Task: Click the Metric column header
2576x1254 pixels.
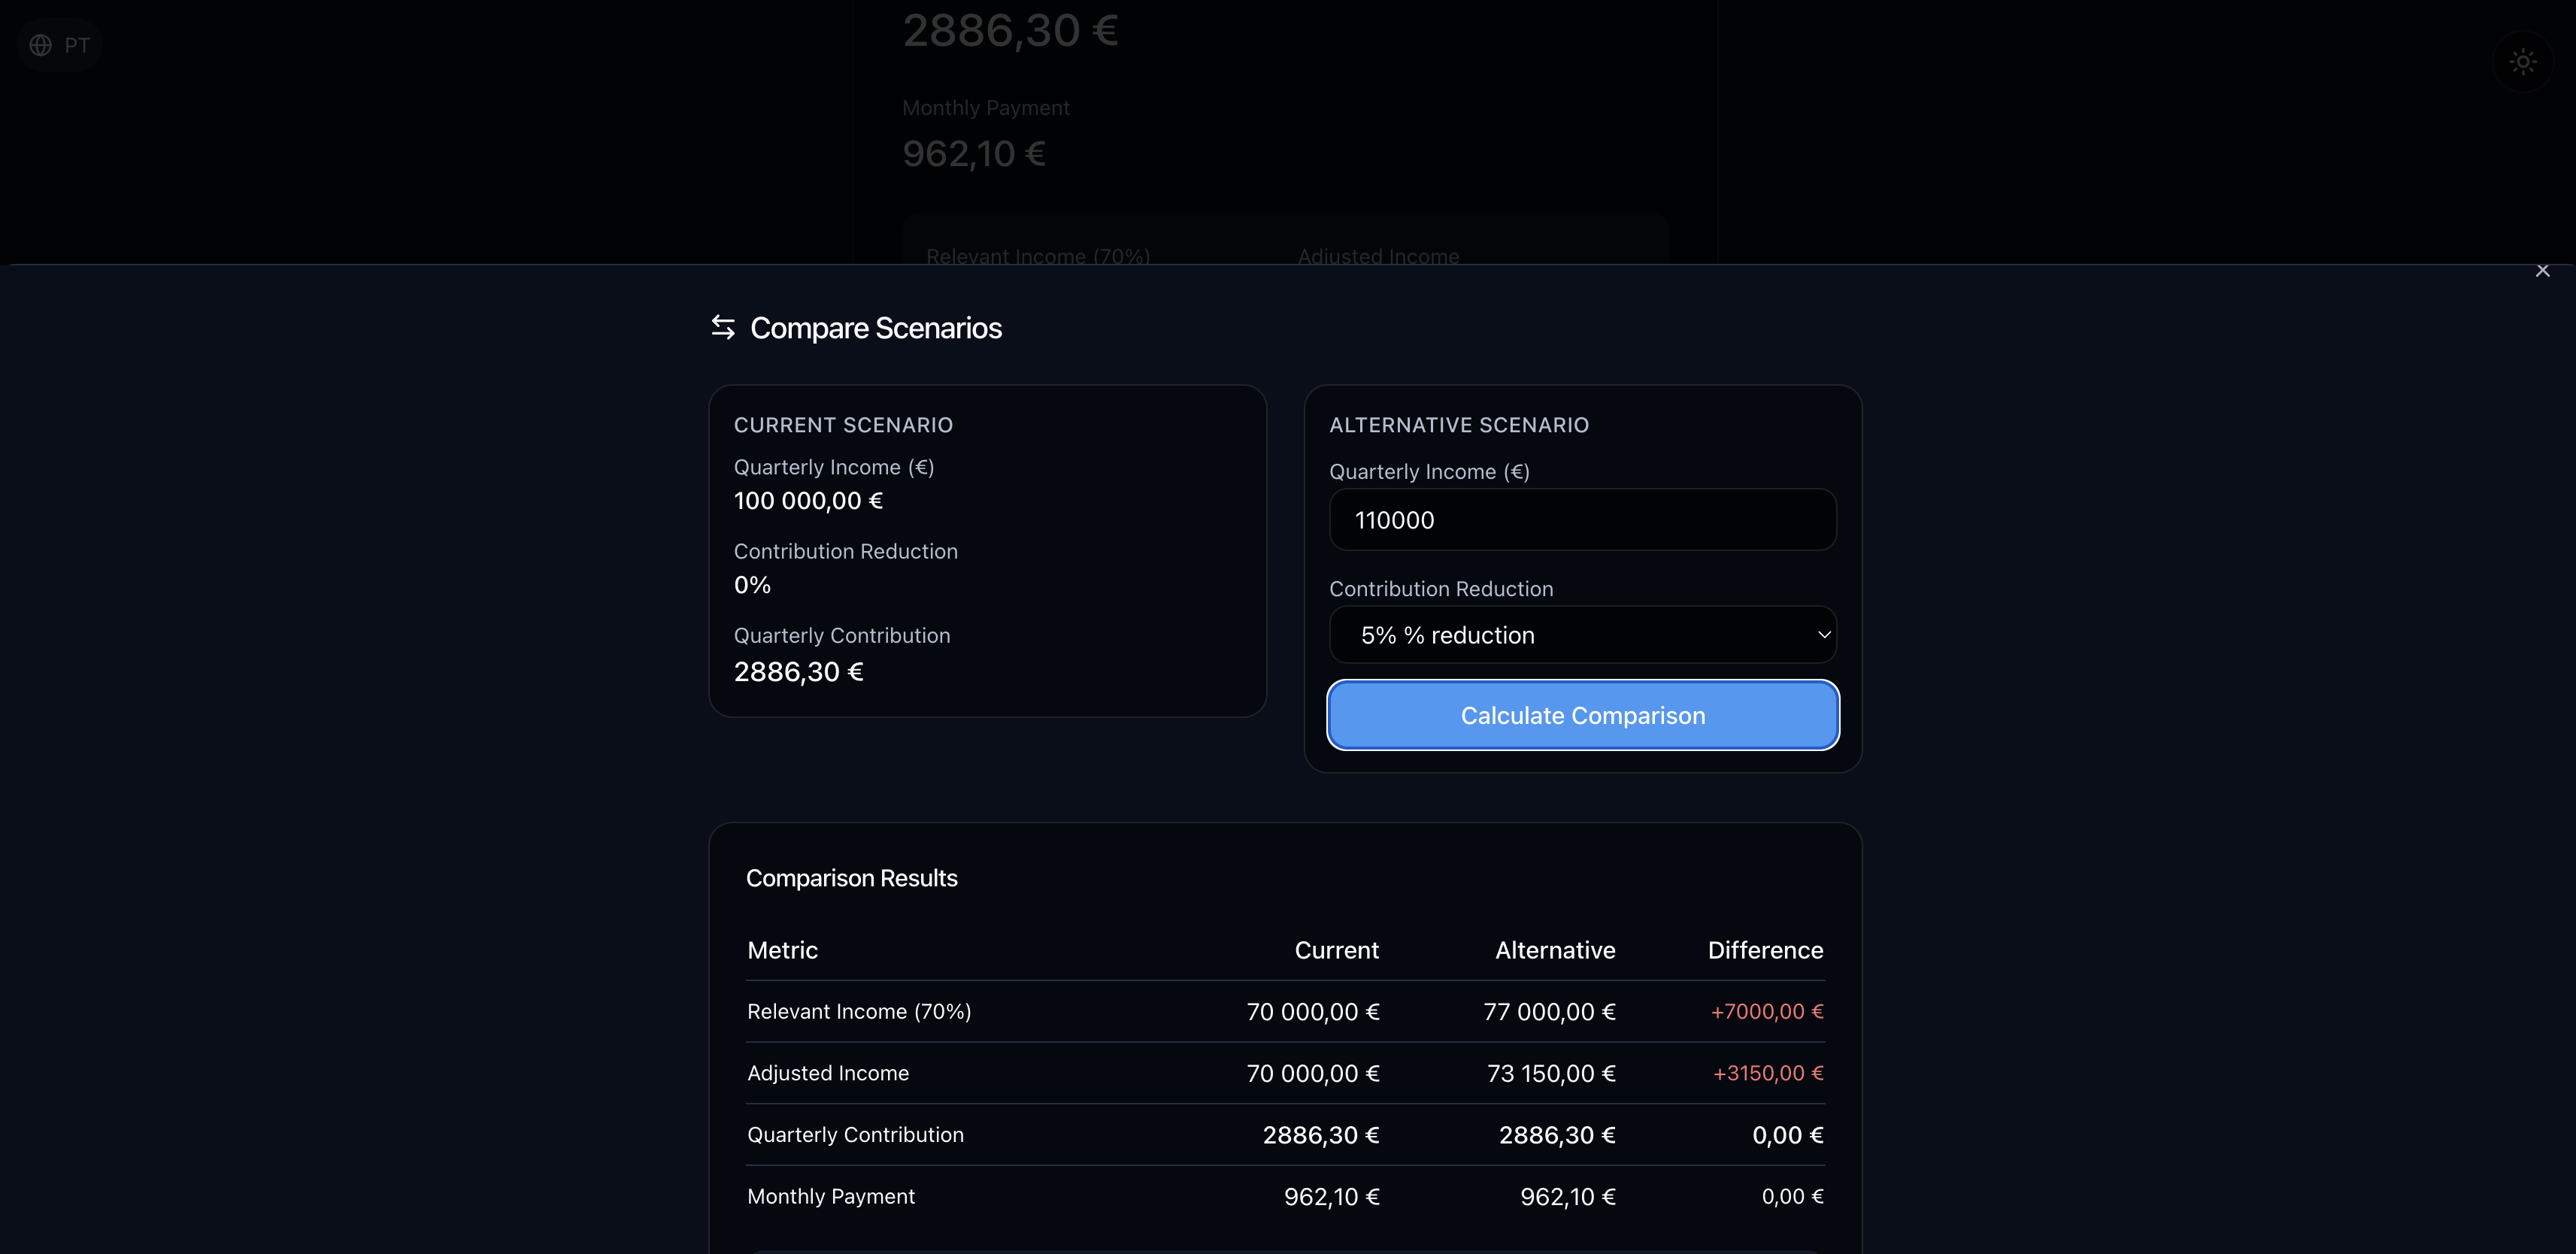Action: [x=782, y=950]
